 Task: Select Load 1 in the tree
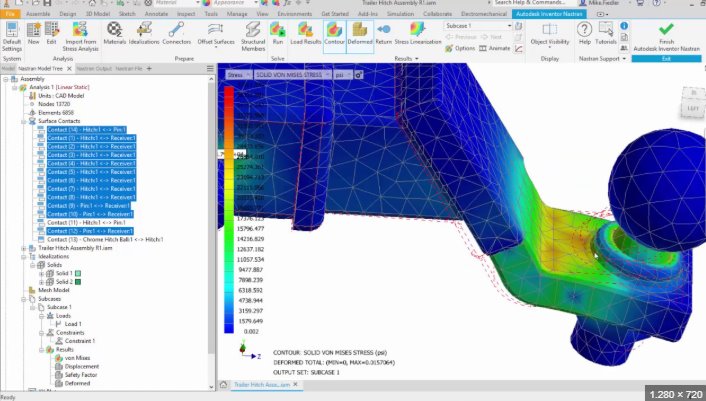click(72, 324)
